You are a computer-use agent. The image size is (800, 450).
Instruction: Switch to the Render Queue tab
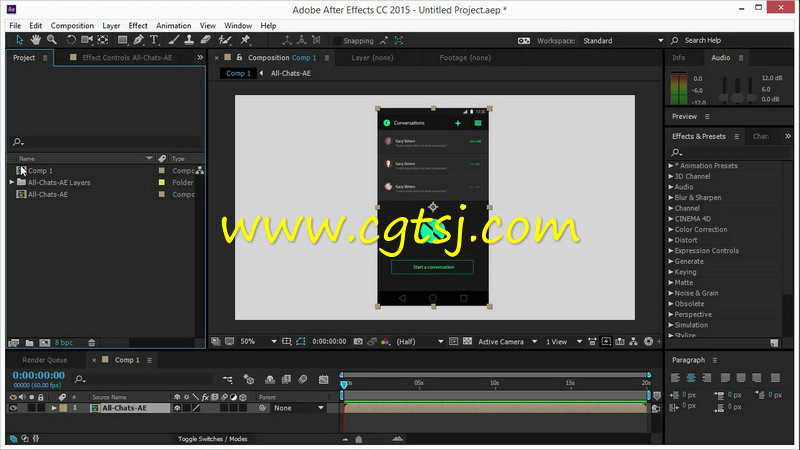coord(44,360)
